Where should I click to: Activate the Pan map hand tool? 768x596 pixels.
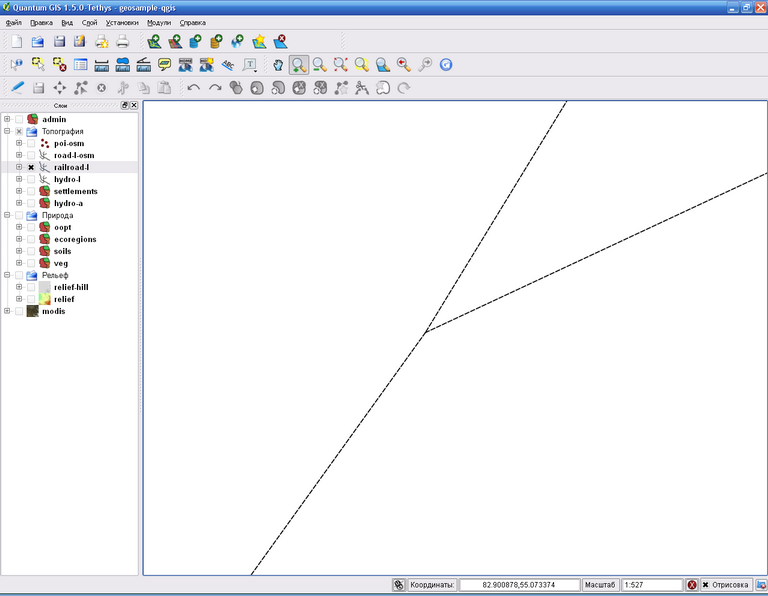277,65
